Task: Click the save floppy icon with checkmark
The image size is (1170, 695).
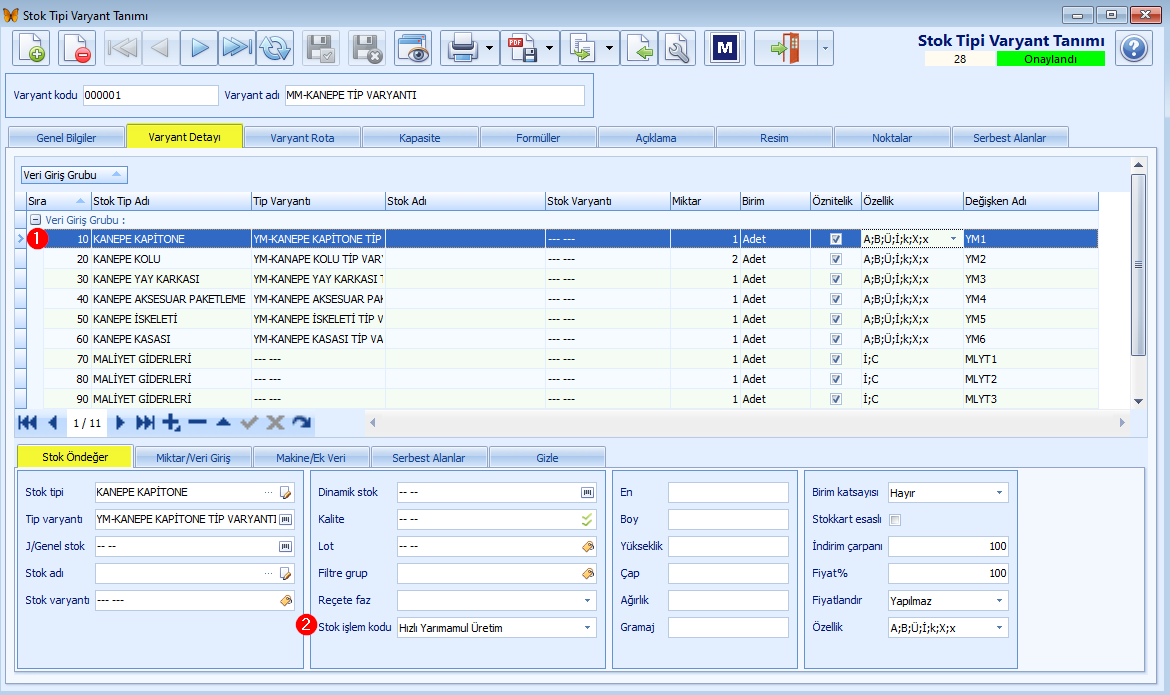Action: [x=321, y=49]
